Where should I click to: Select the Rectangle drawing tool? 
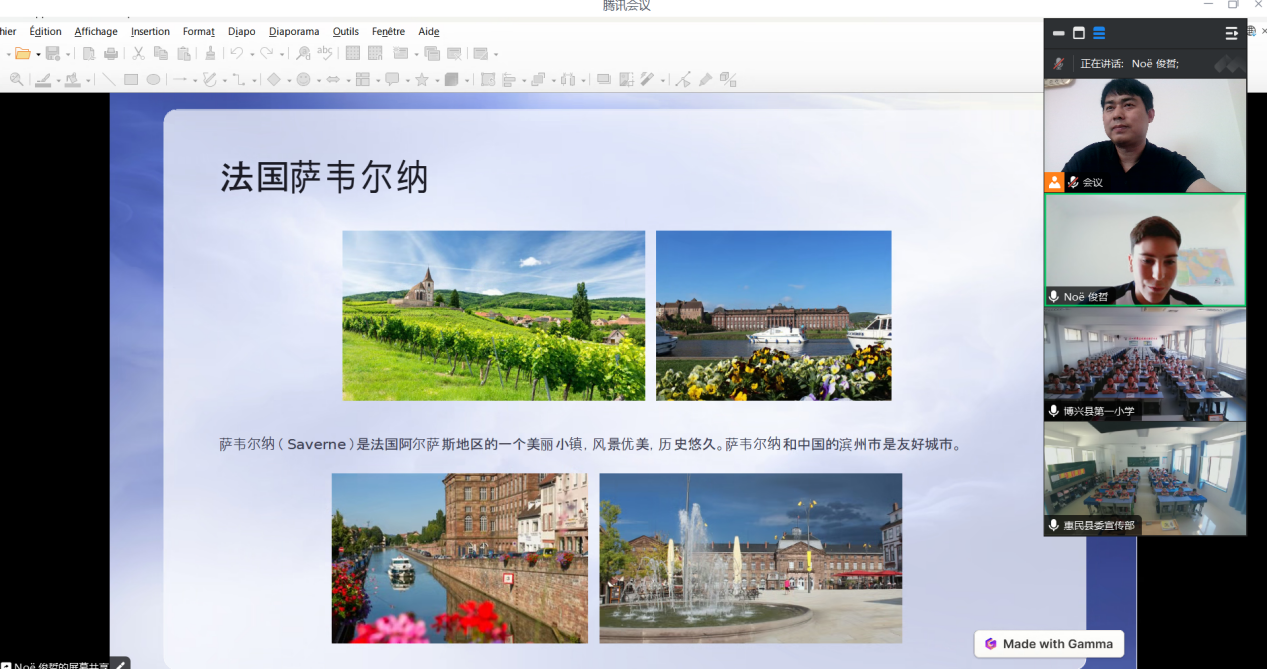coord(129,79)
